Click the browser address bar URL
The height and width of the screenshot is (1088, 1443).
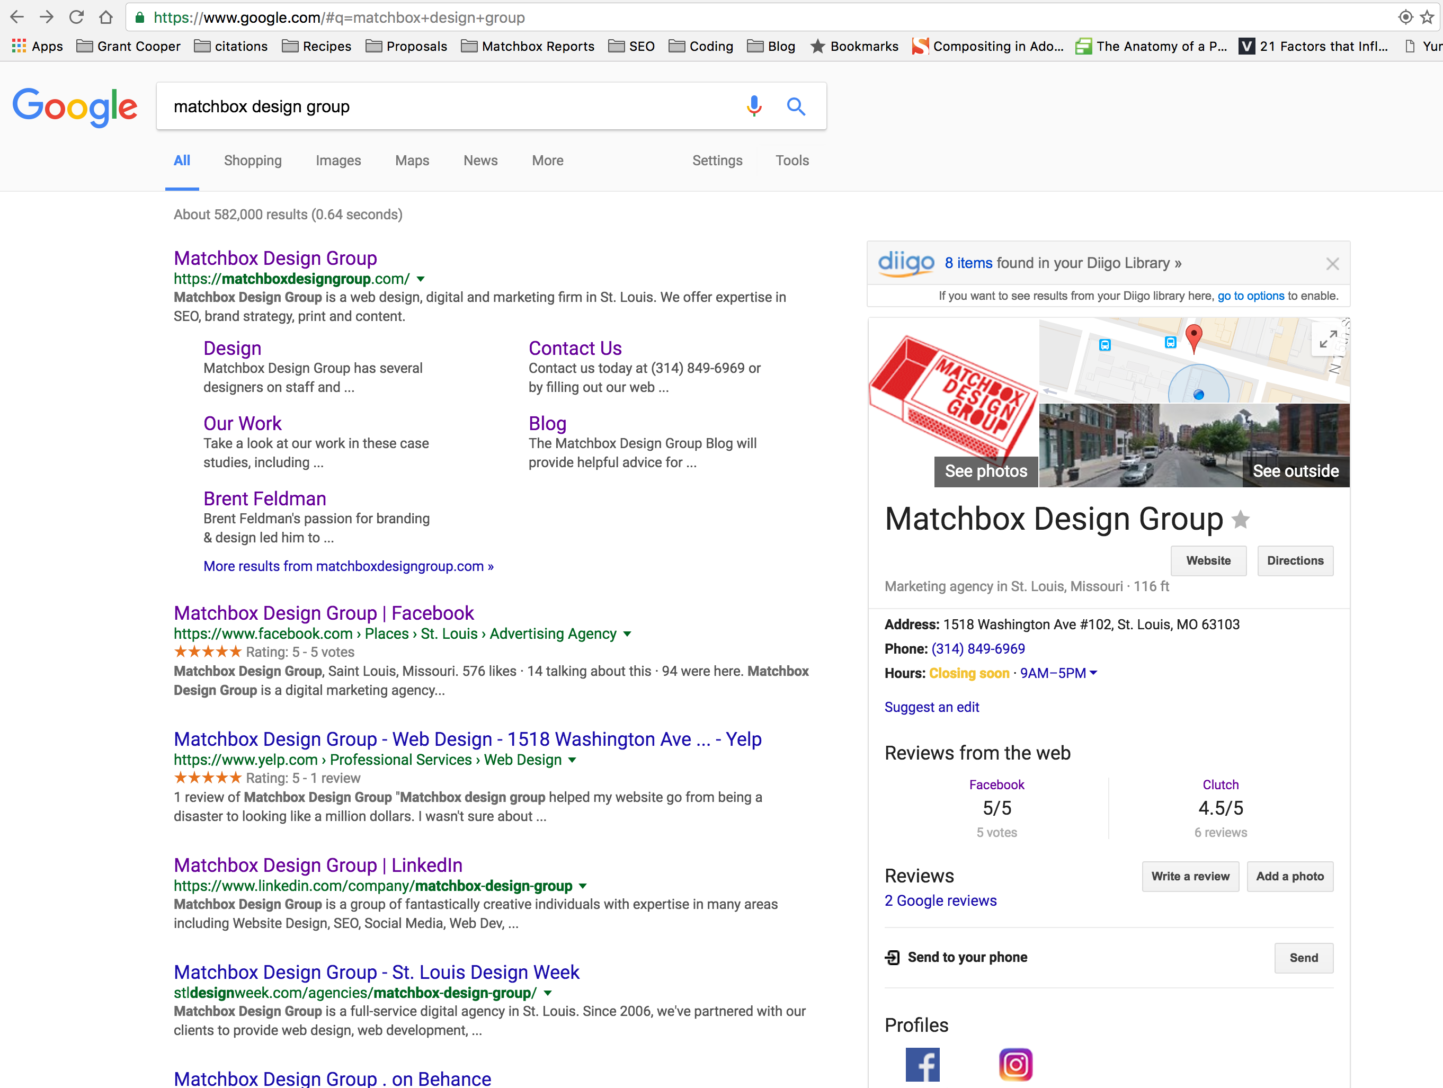[339, 17]
